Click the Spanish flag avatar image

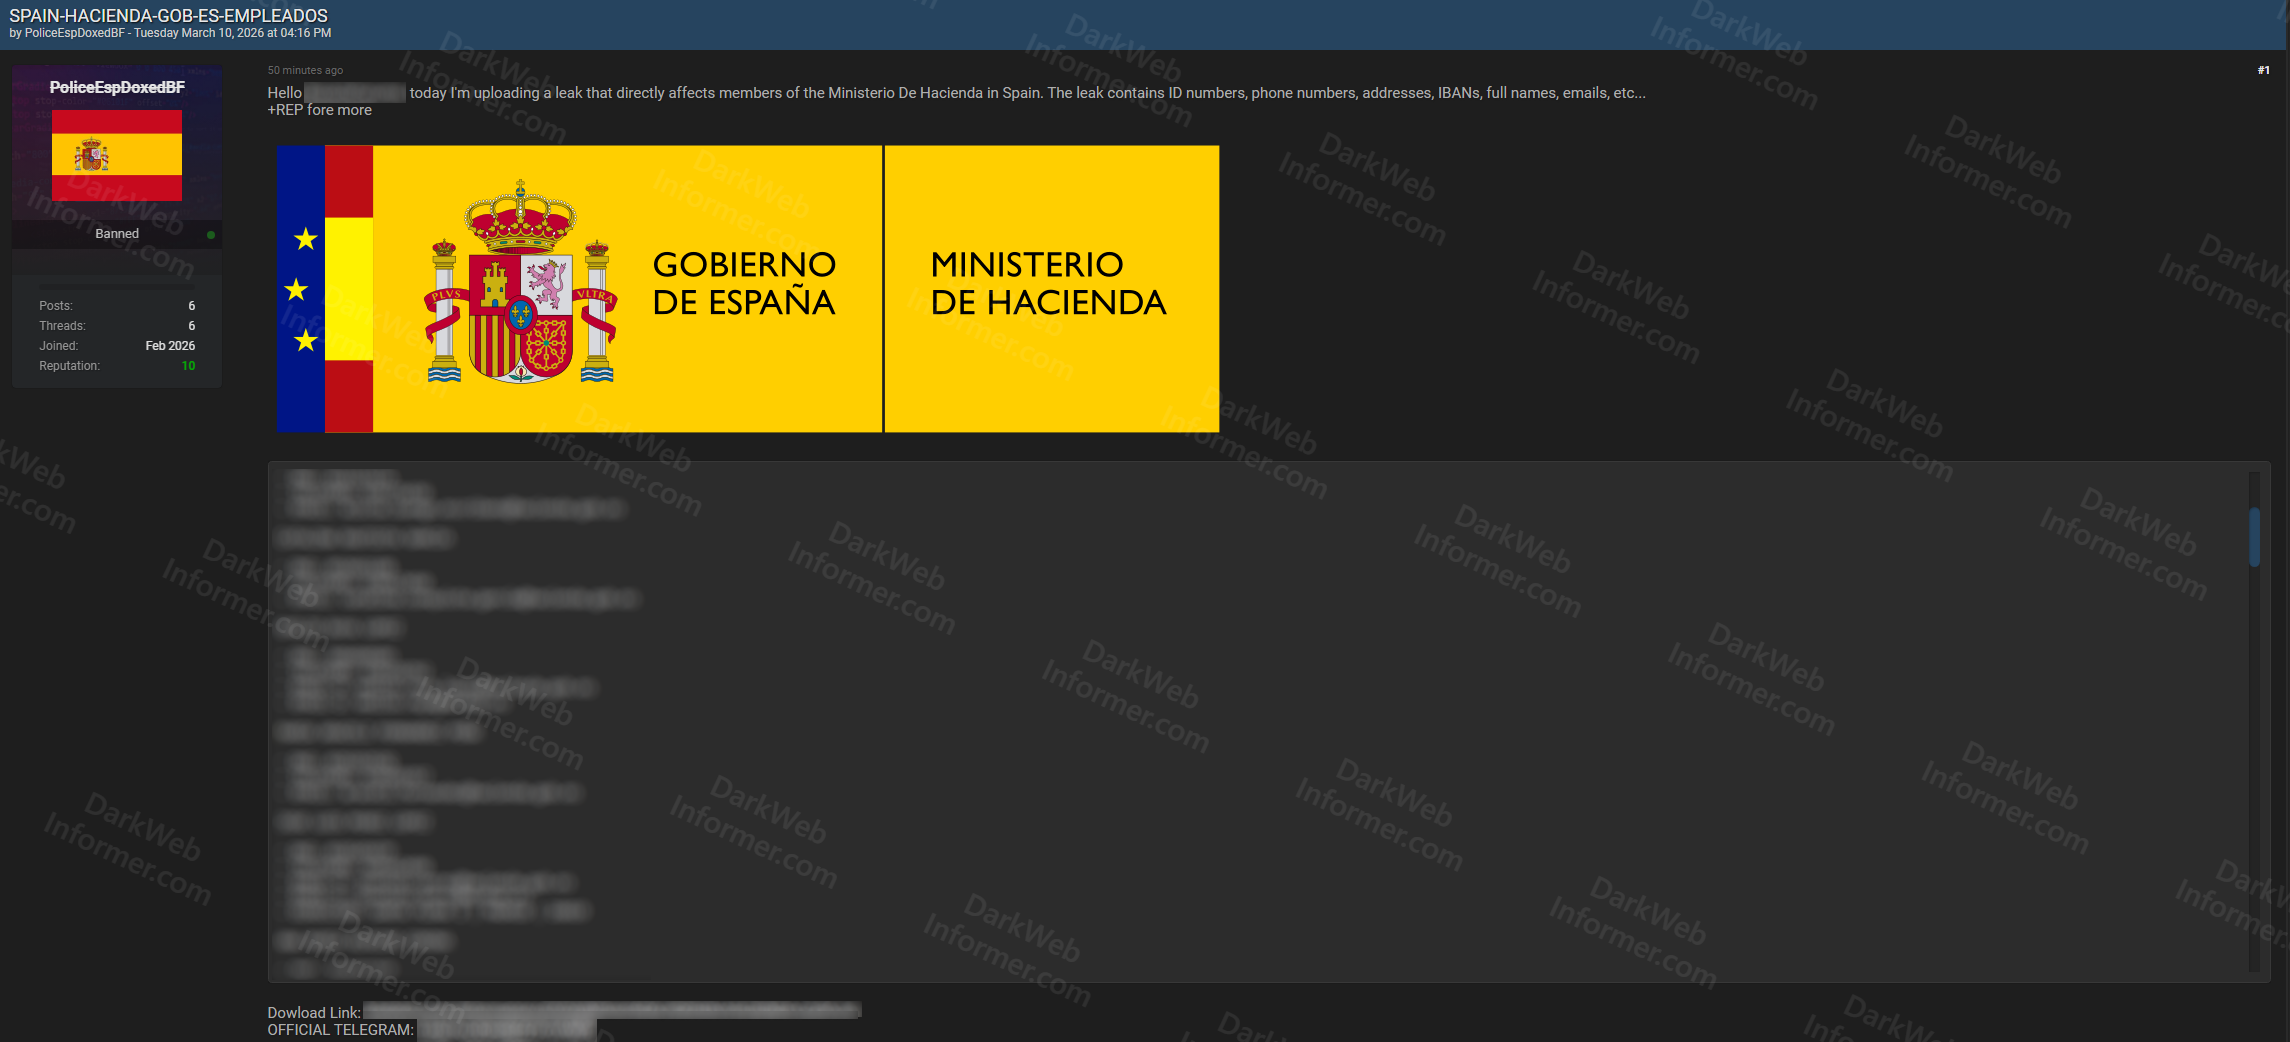coord(116,153)
